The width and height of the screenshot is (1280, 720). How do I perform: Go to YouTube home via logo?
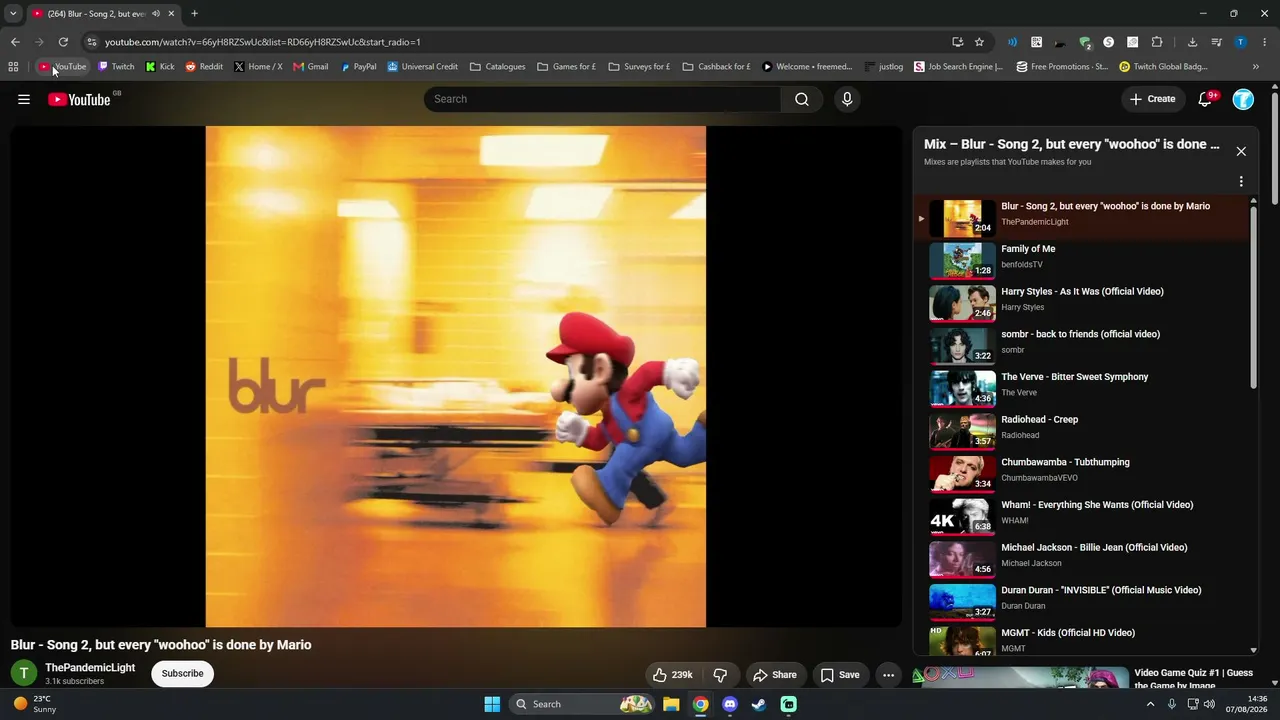pos(79,99)
